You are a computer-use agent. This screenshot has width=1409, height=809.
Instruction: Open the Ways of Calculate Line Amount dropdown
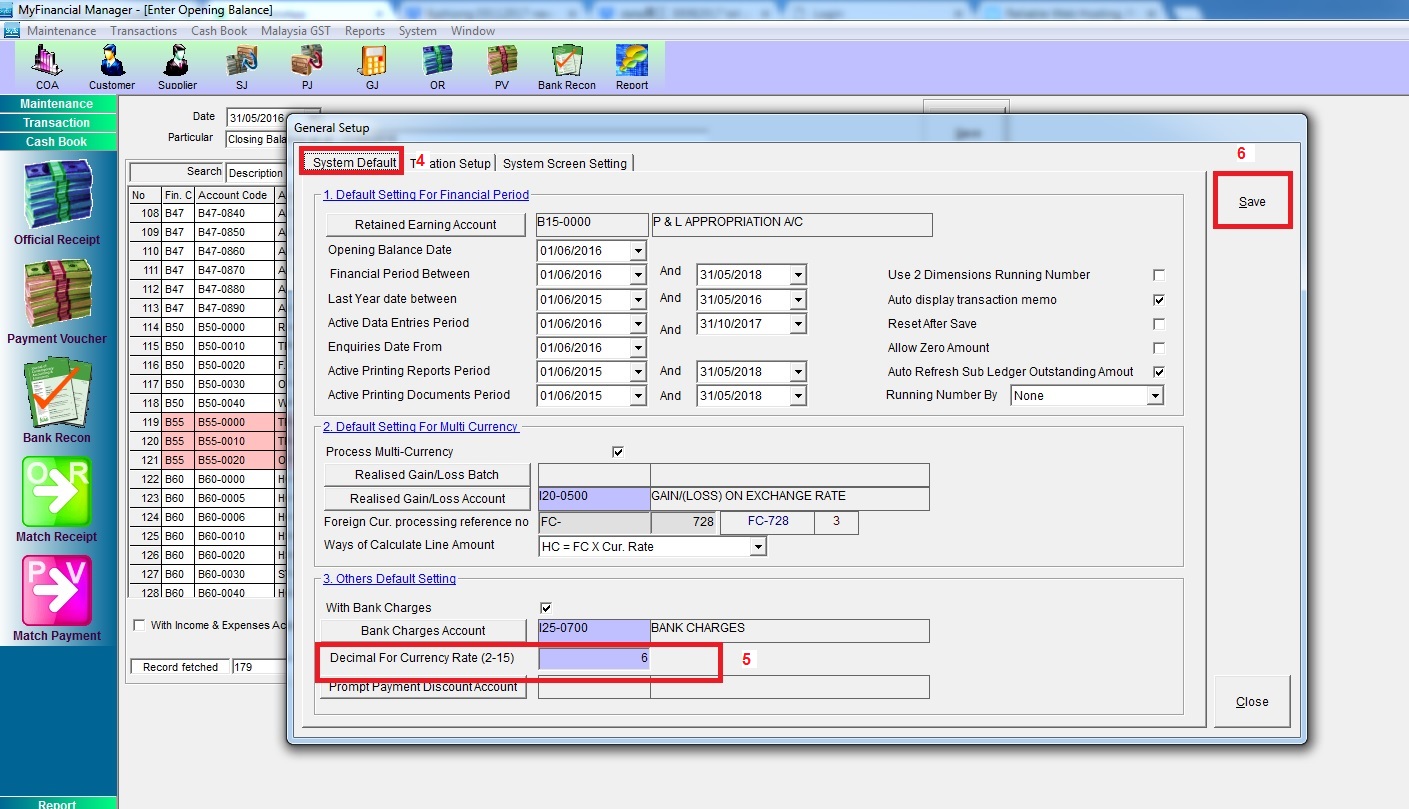pos(758,546)
